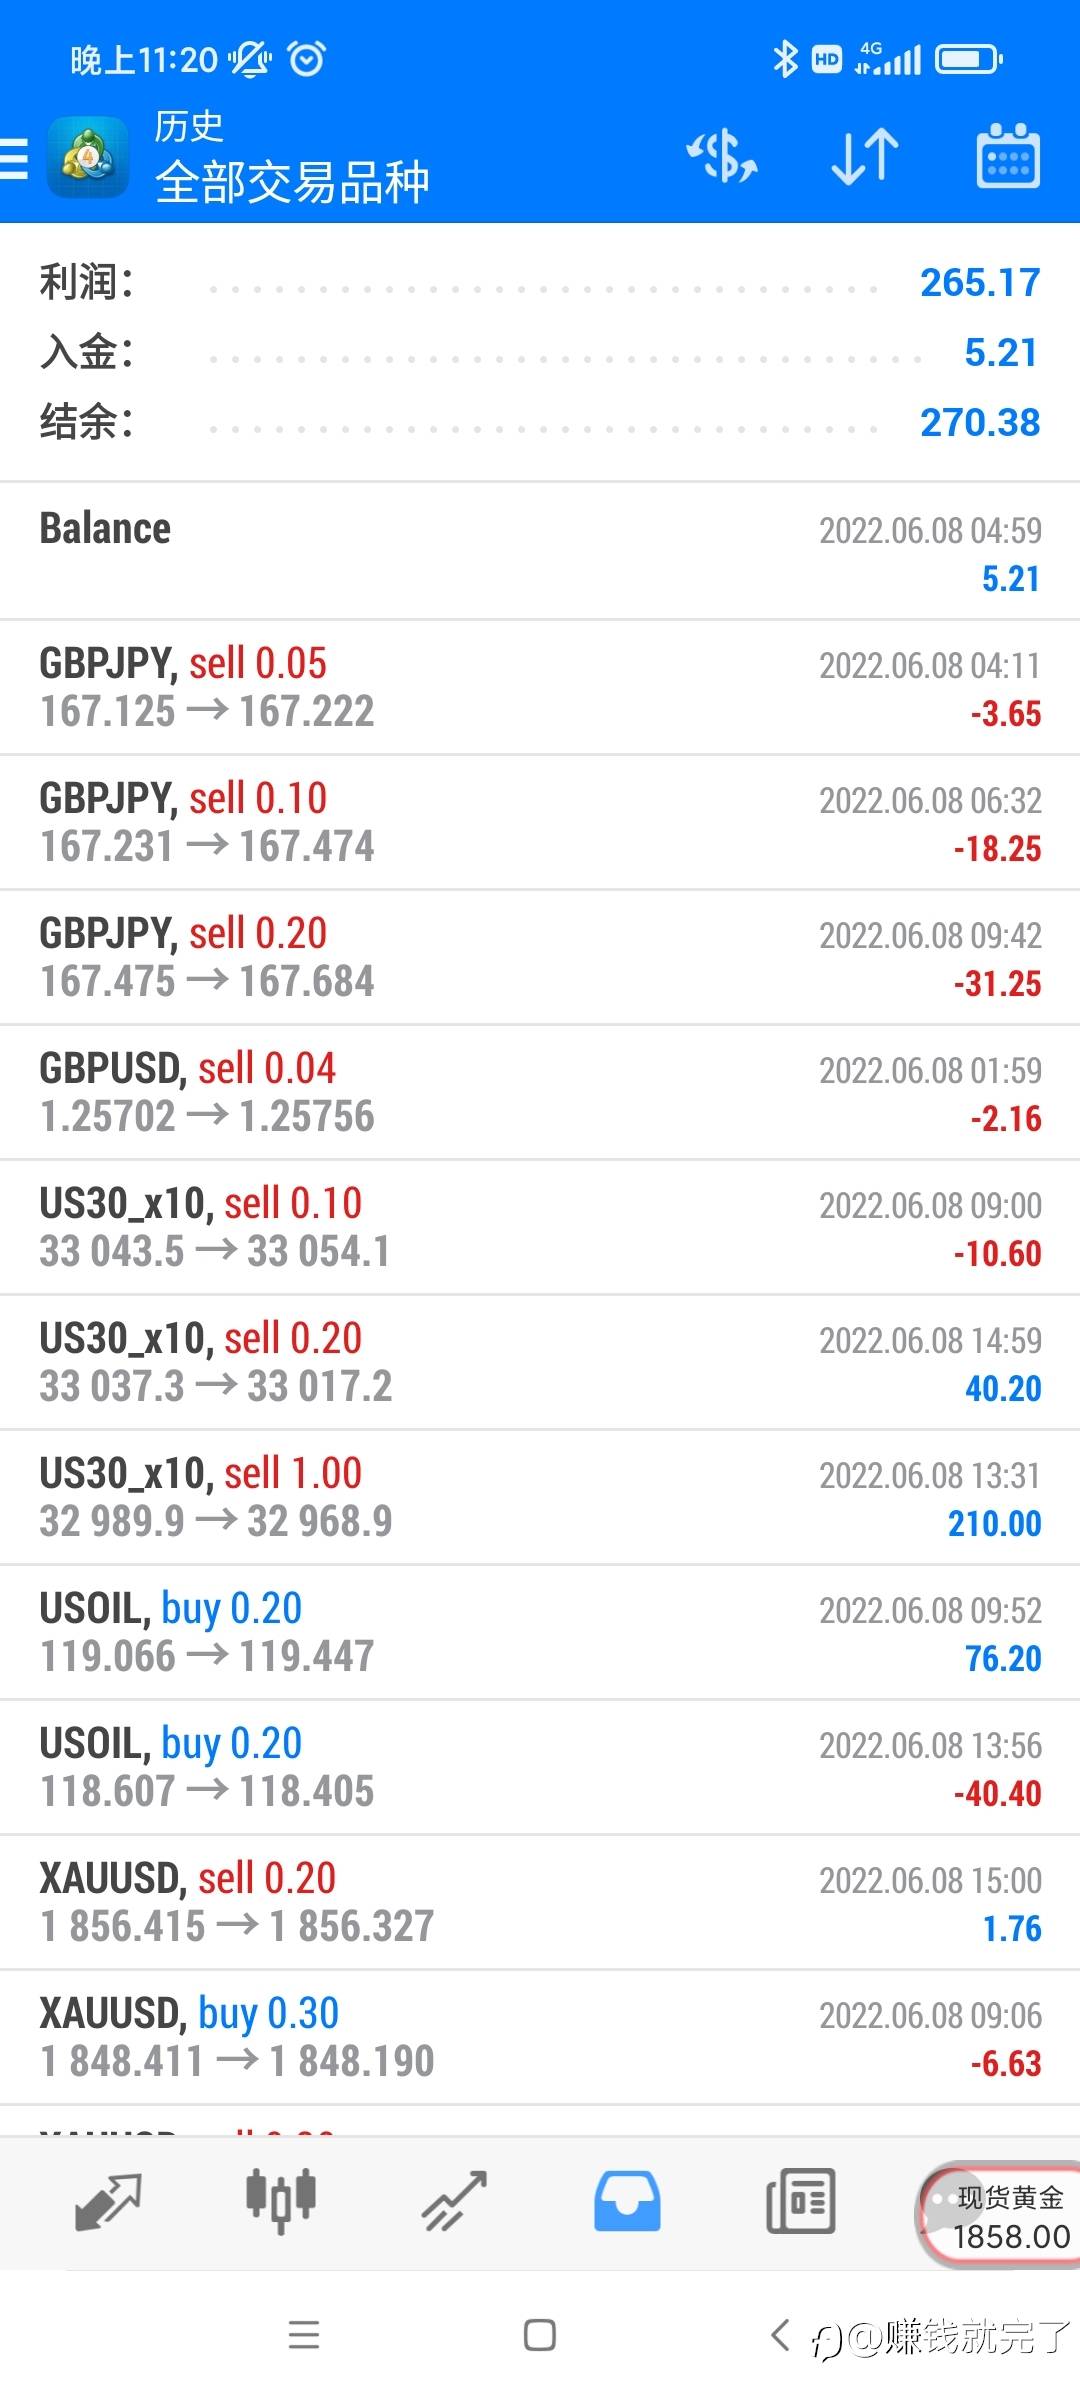Open the calendar date range picker

coord(1007,157)
